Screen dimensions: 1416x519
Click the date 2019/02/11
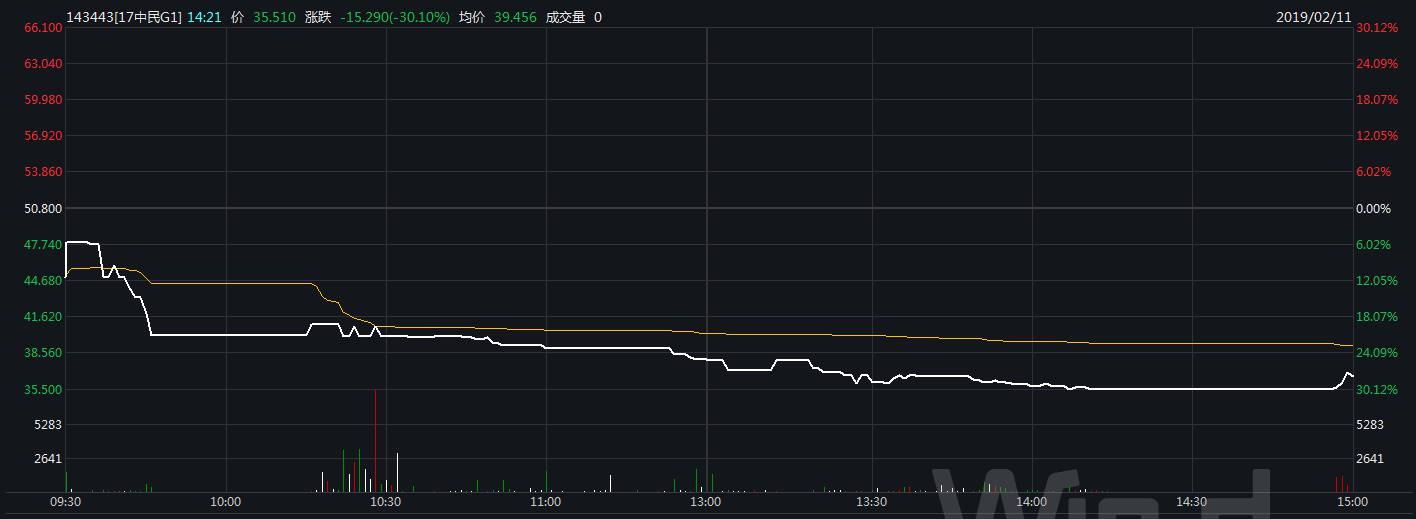1314,17
